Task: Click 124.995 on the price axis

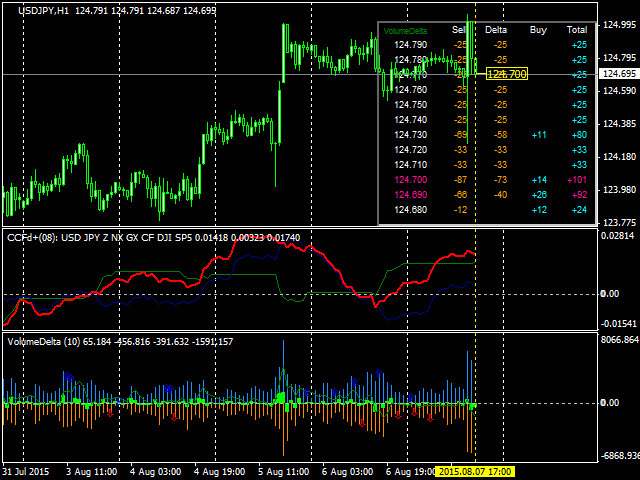Action: point(619,25)
